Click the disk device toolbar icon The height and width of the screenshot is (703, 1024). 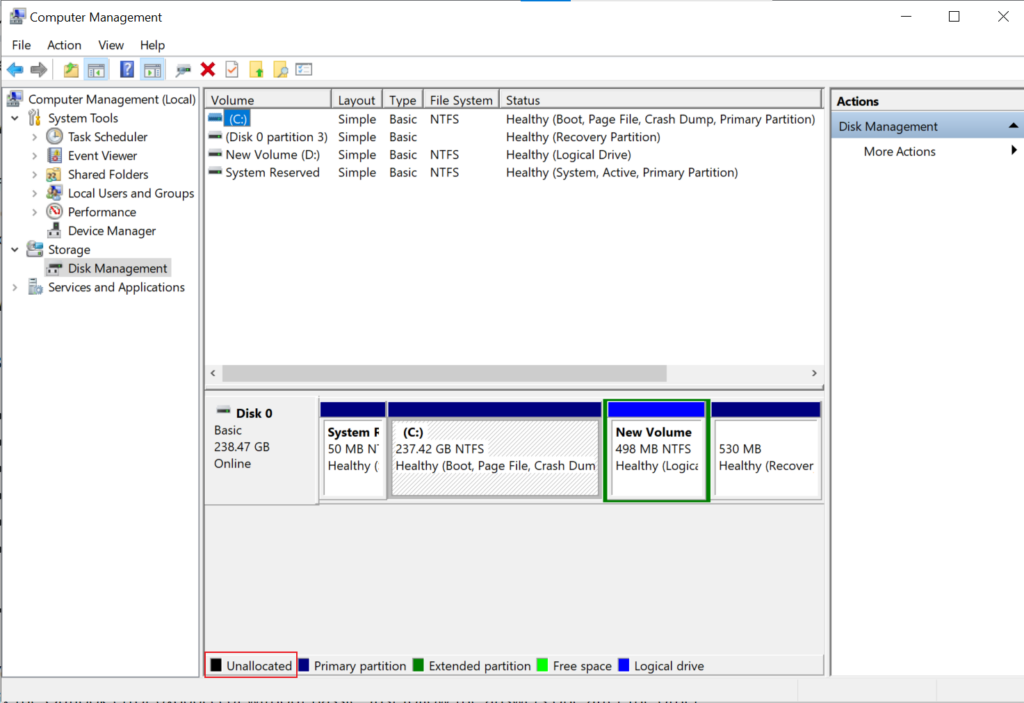tap(182, 69)
